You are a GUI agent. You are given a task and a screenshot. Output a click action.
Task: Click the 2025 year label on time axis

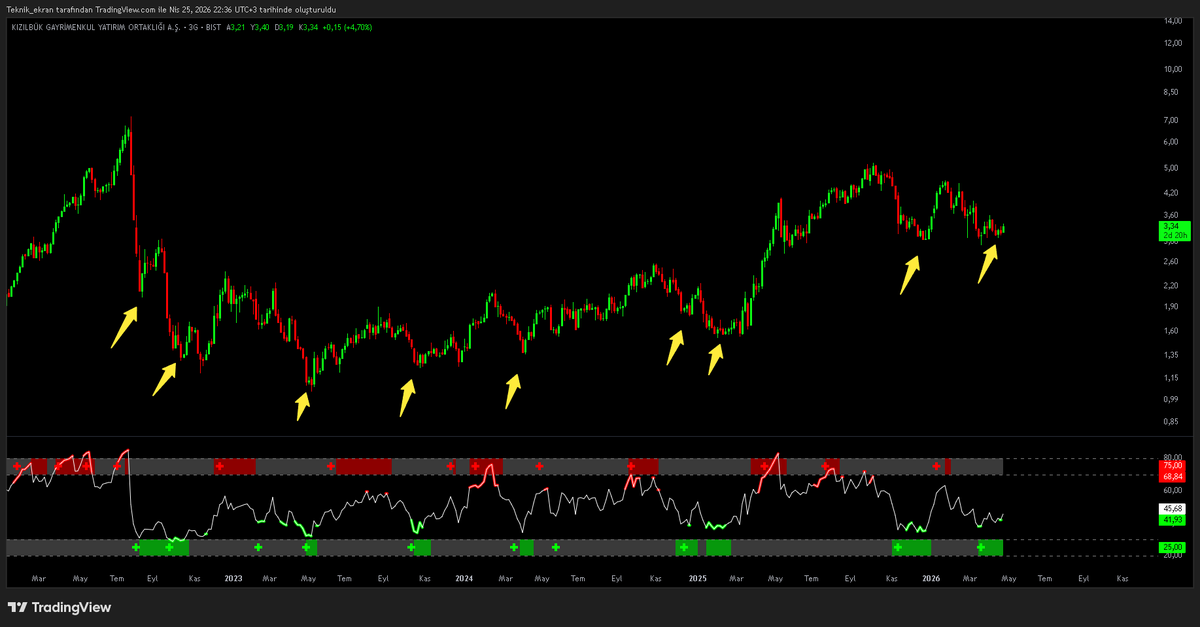[x=698, y=578]
